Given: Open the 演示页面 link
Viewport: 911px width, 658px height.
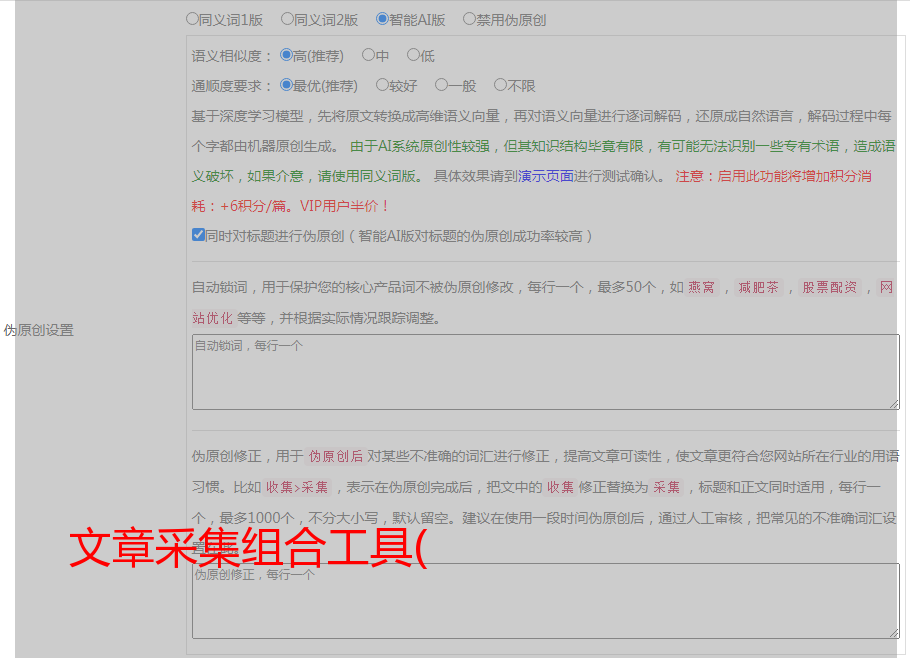Looking at the screenshot, I should pos(545,176).
